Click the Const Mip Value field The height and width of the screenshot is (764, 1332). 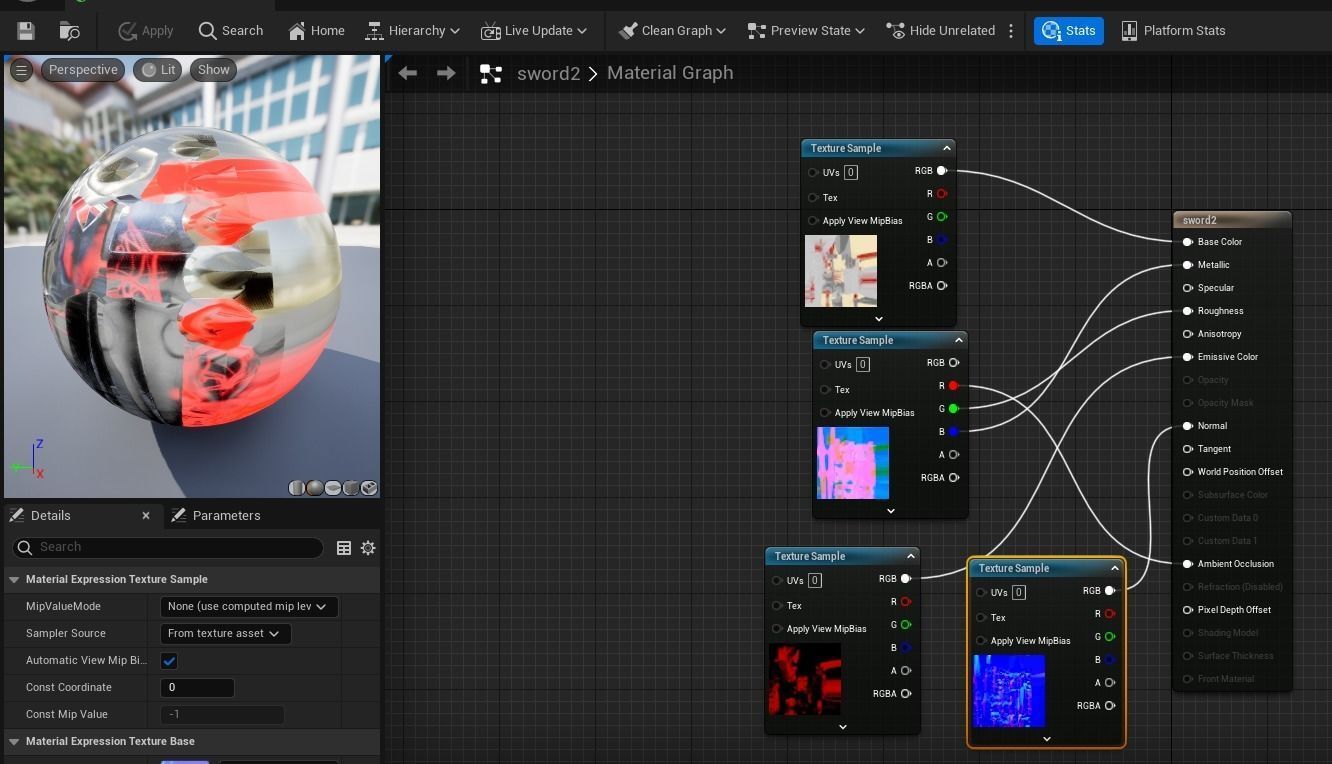(222, 715)
